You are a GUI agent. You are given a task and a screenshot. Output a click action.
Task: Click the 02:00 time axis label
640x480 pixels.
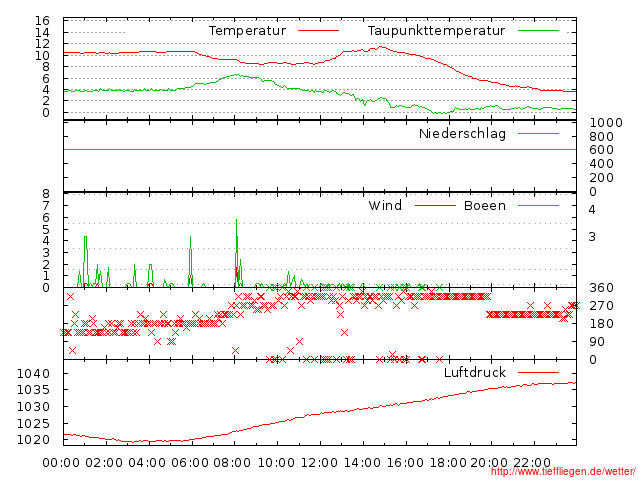(x=104, y=462)
